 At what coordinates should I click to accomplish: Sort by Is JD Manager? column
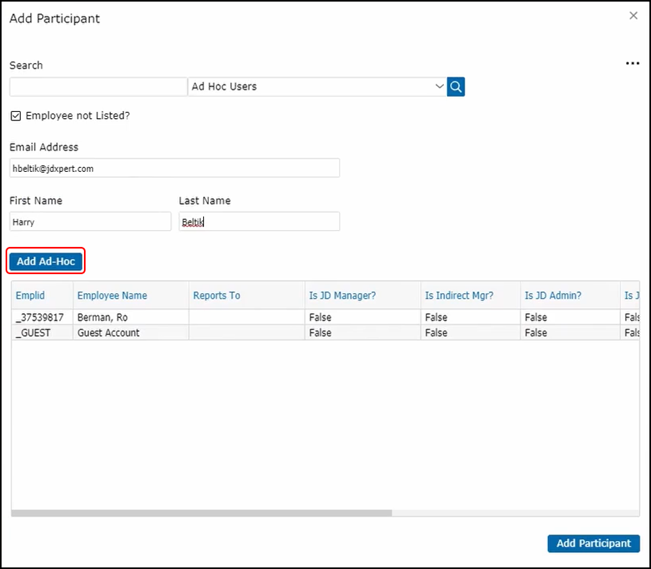point(342,296)
